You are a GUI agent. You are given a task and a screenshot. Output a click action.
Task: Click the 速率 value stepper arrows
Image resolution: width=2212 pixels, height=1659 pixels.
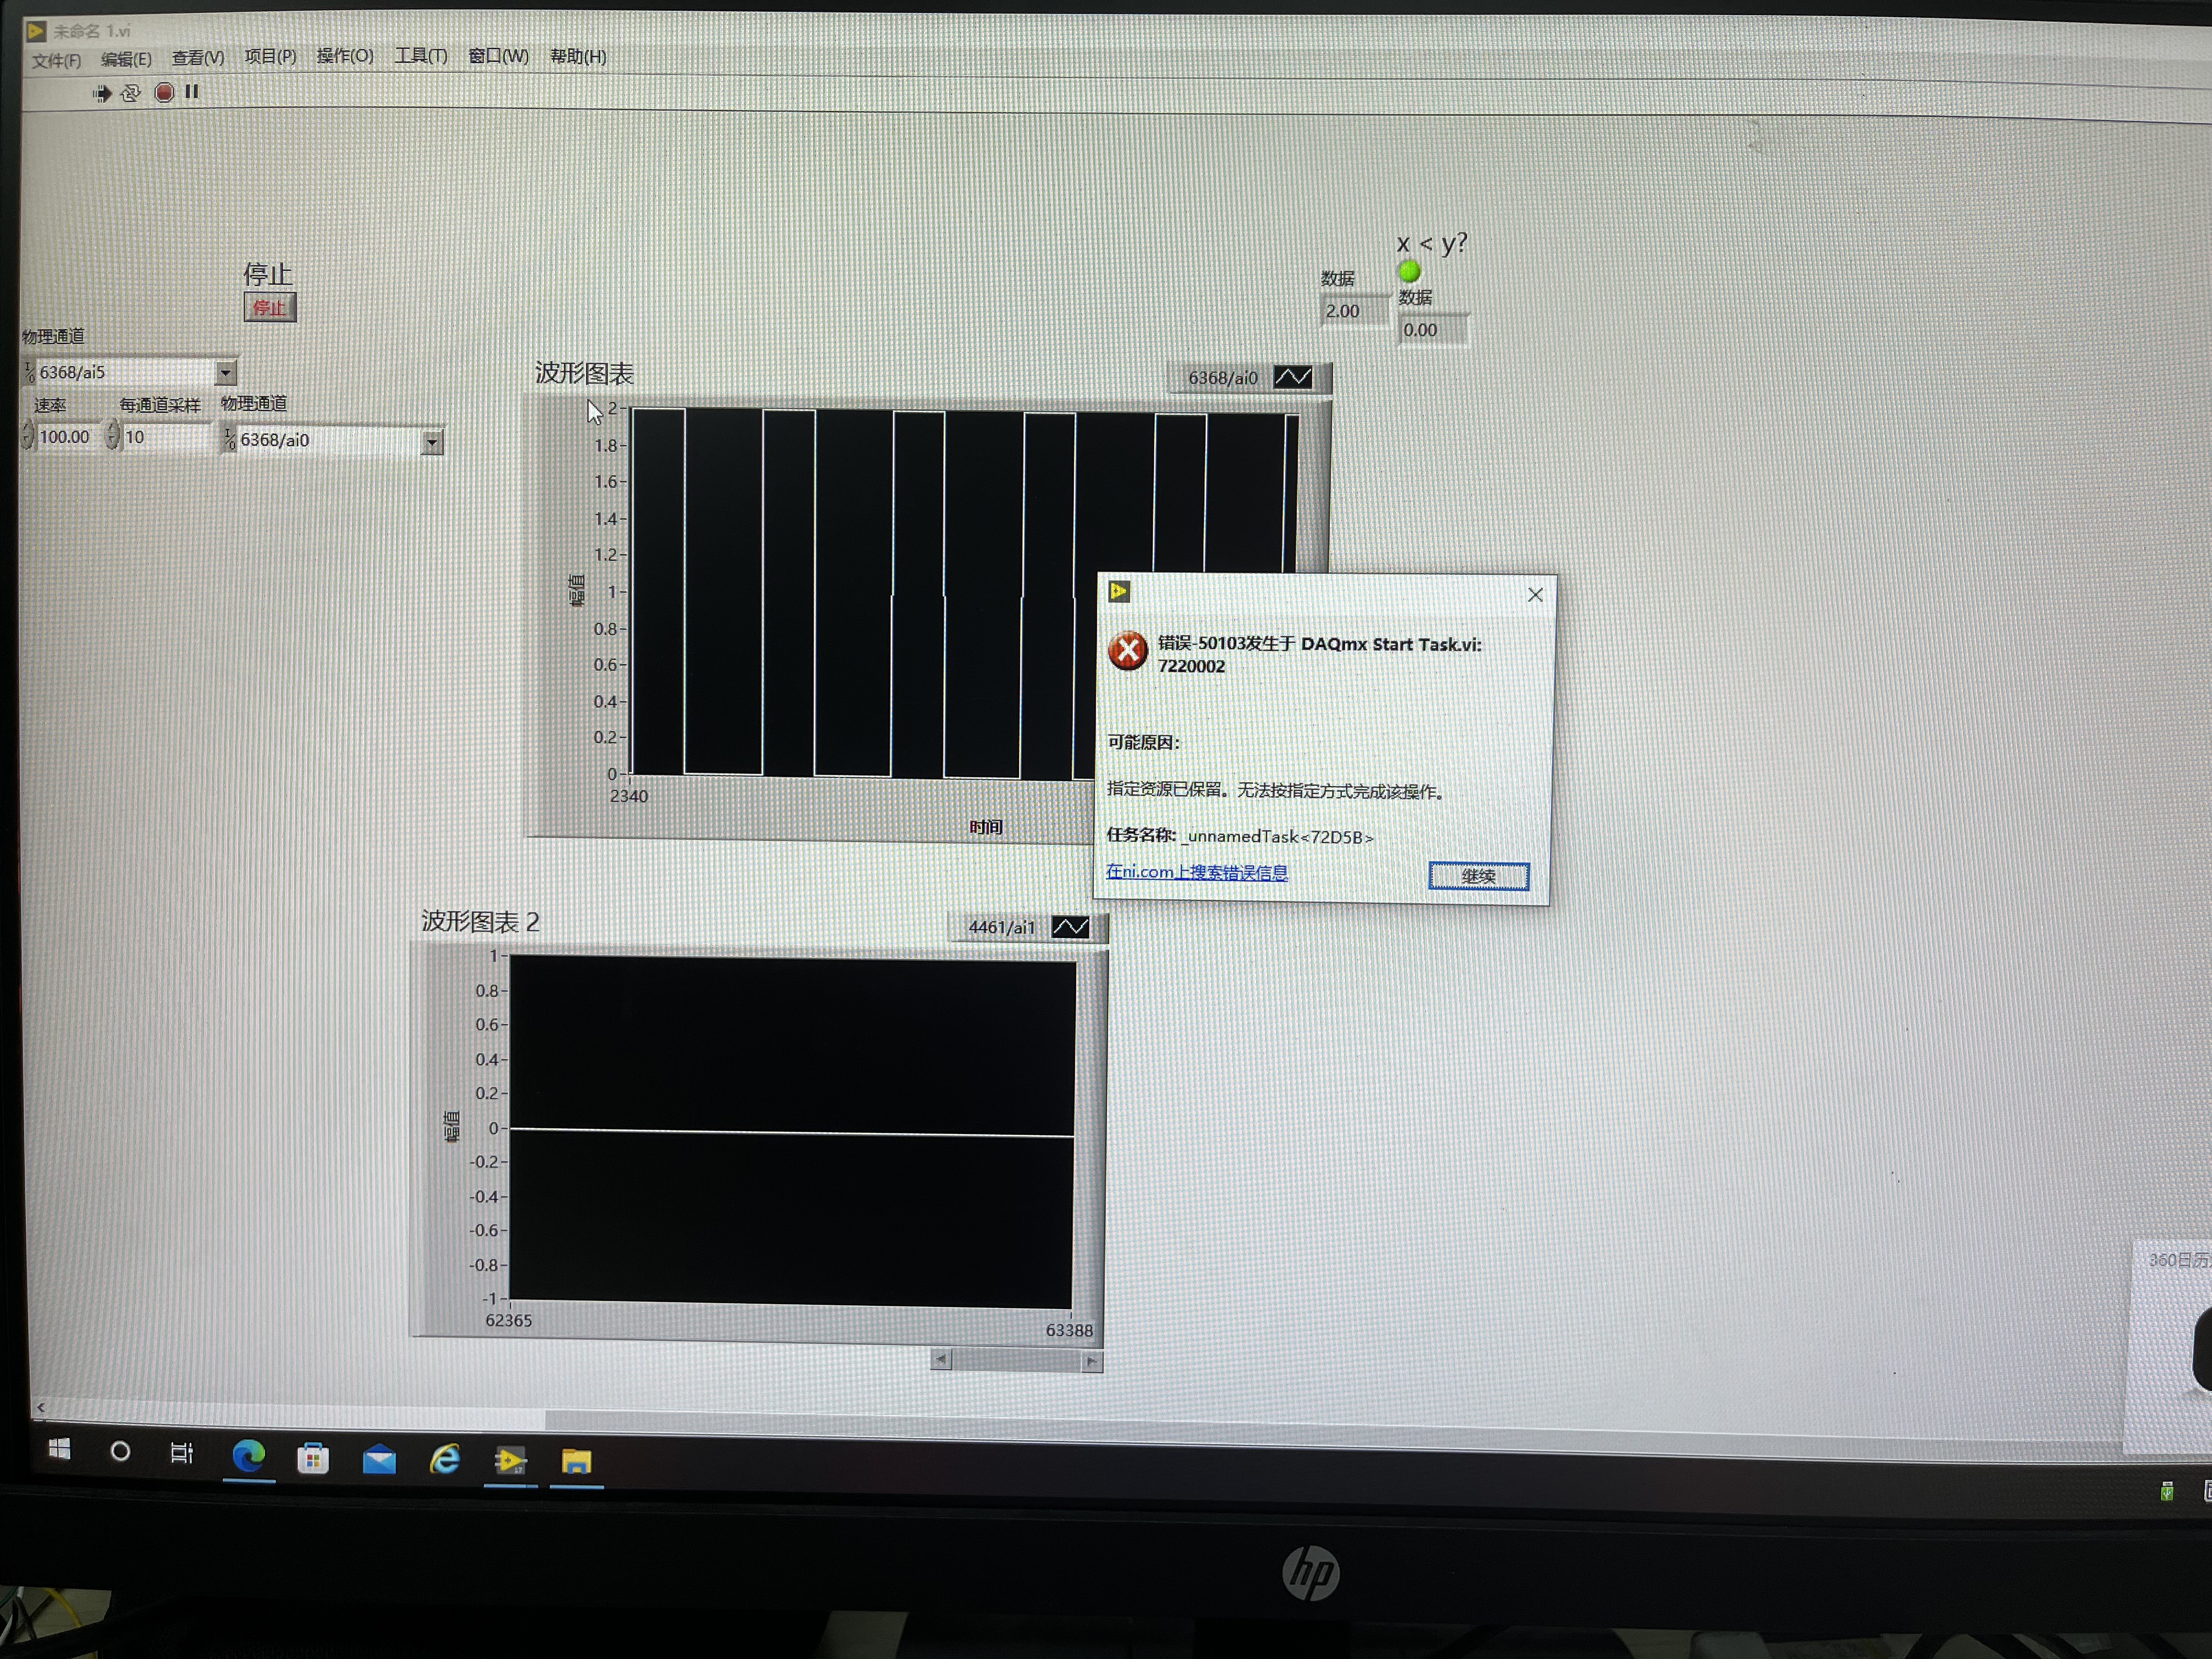point(28,436)
